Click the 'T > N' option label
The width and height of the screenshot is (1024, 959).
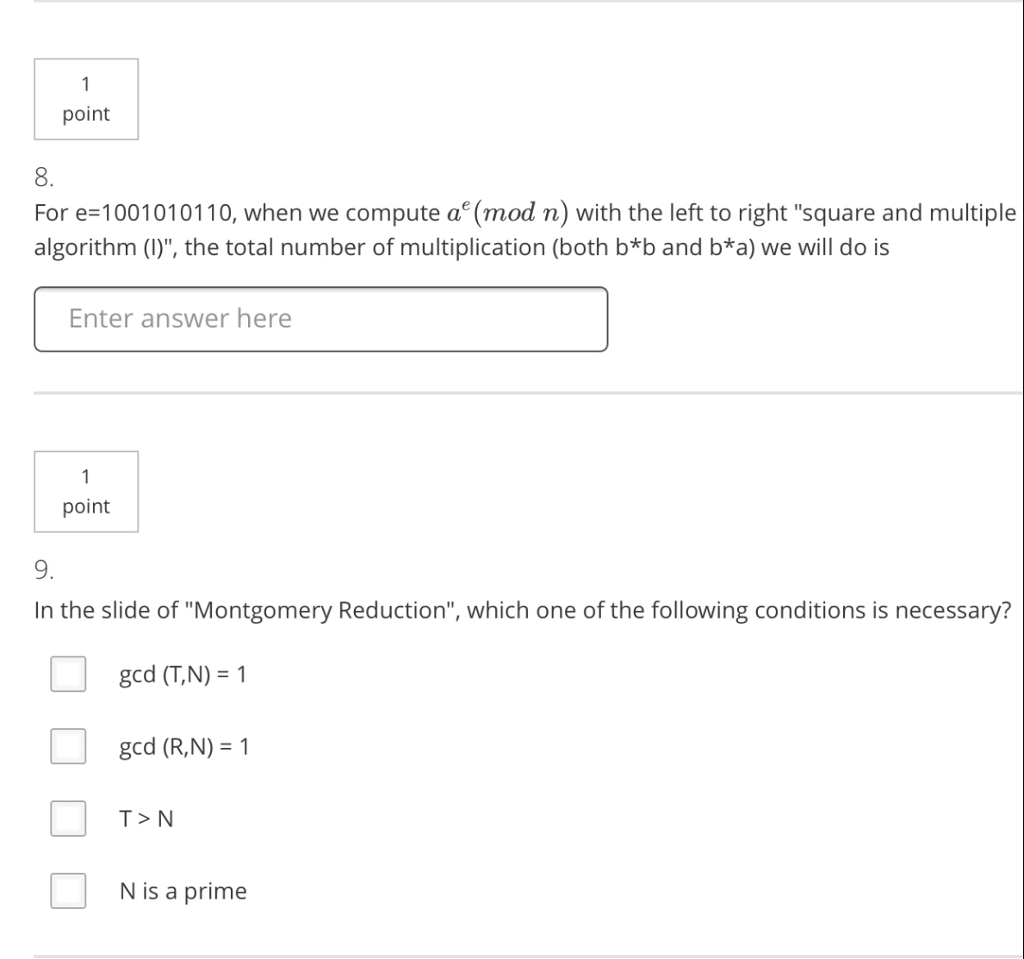146,819
